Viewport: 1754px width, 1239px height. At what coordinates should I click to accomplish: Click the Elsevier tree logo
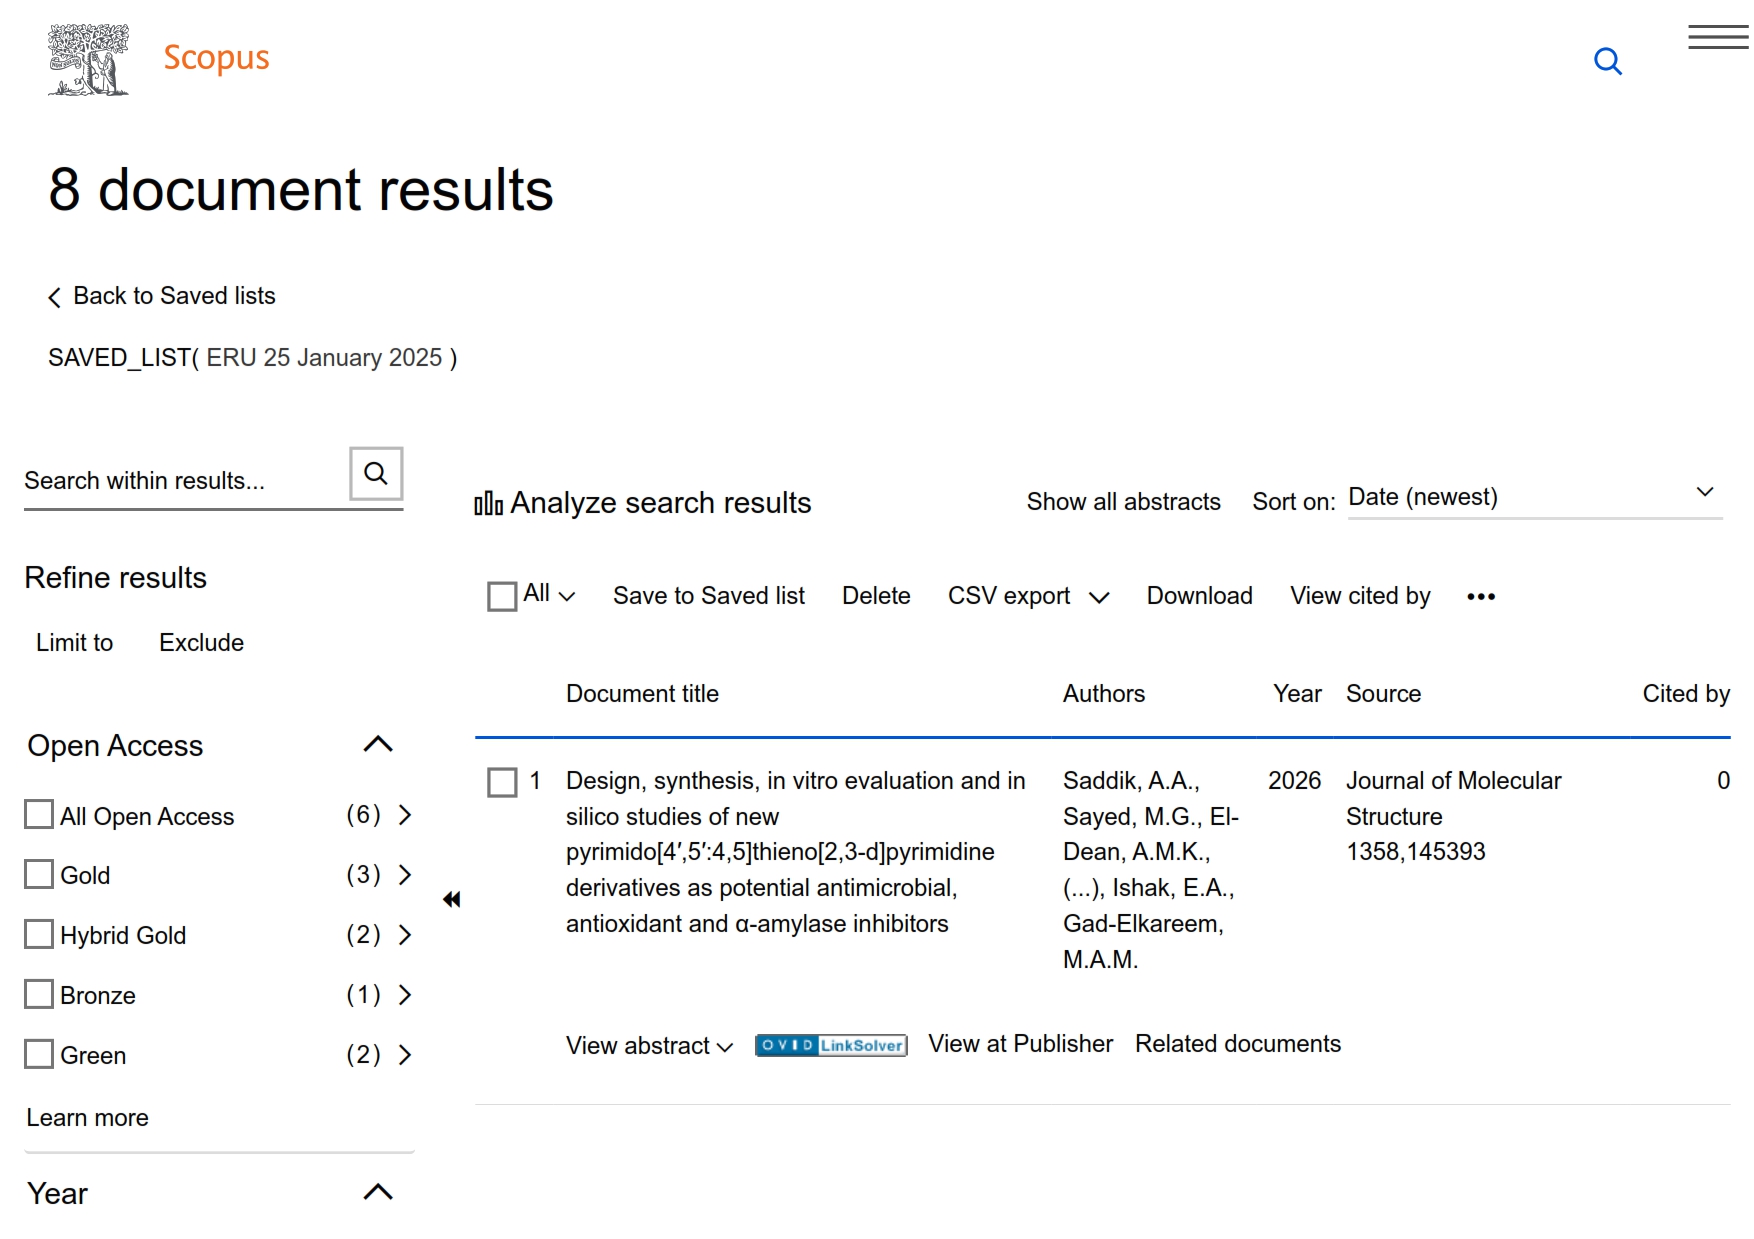click(x=88, y=60)
